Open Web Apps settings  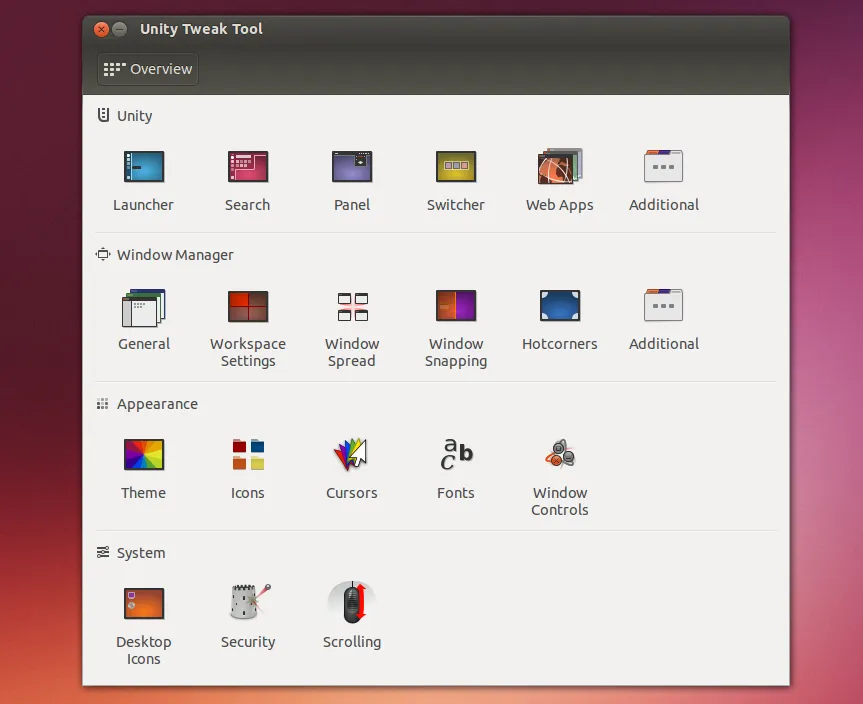pyautogui.click(x=559, y=167)
